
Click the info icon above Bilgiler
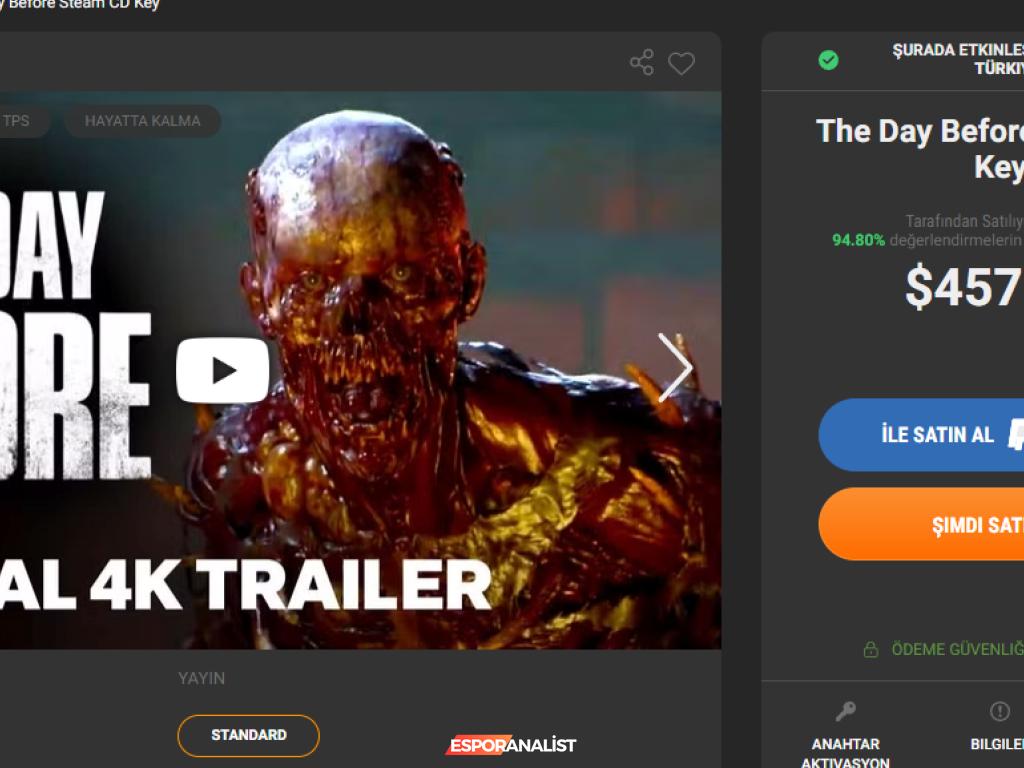pos(999,712)
